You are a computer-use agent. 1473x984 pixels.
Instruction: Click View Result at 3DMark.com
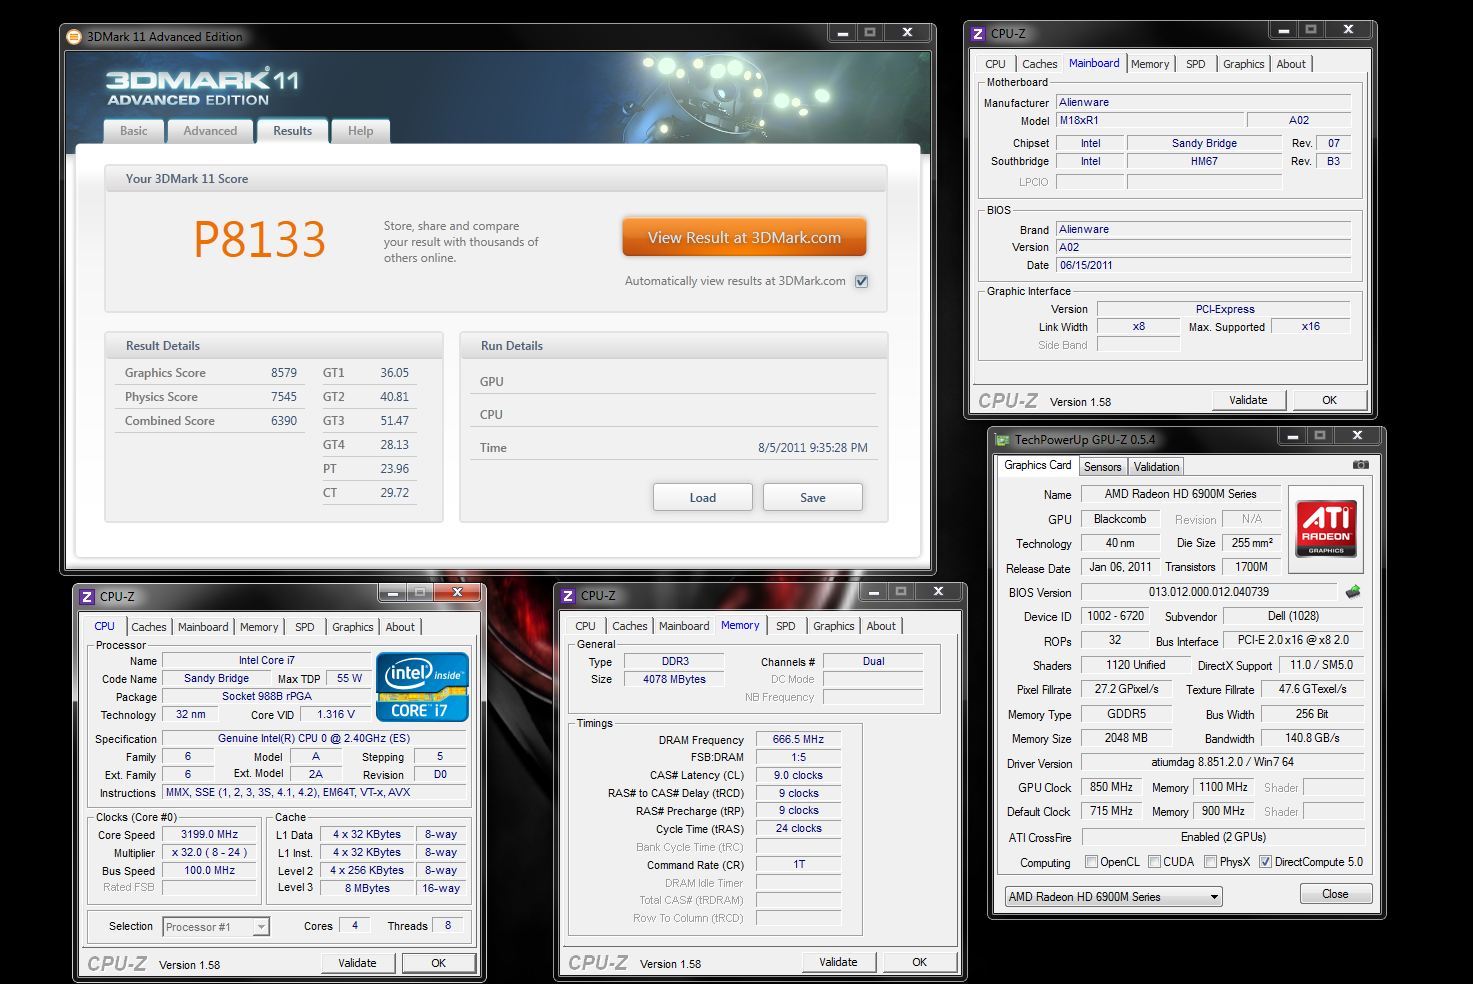tap(744, 238)
